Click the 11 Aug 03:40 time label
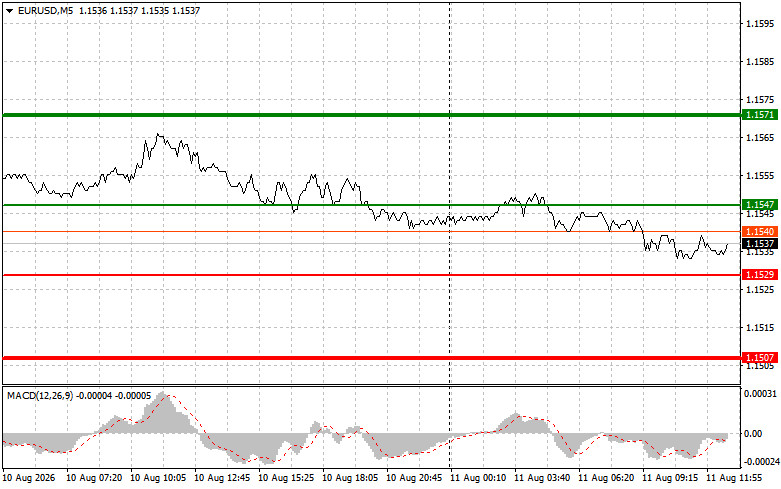The width and height of the screenshot is (781, 489). [542, 478]
